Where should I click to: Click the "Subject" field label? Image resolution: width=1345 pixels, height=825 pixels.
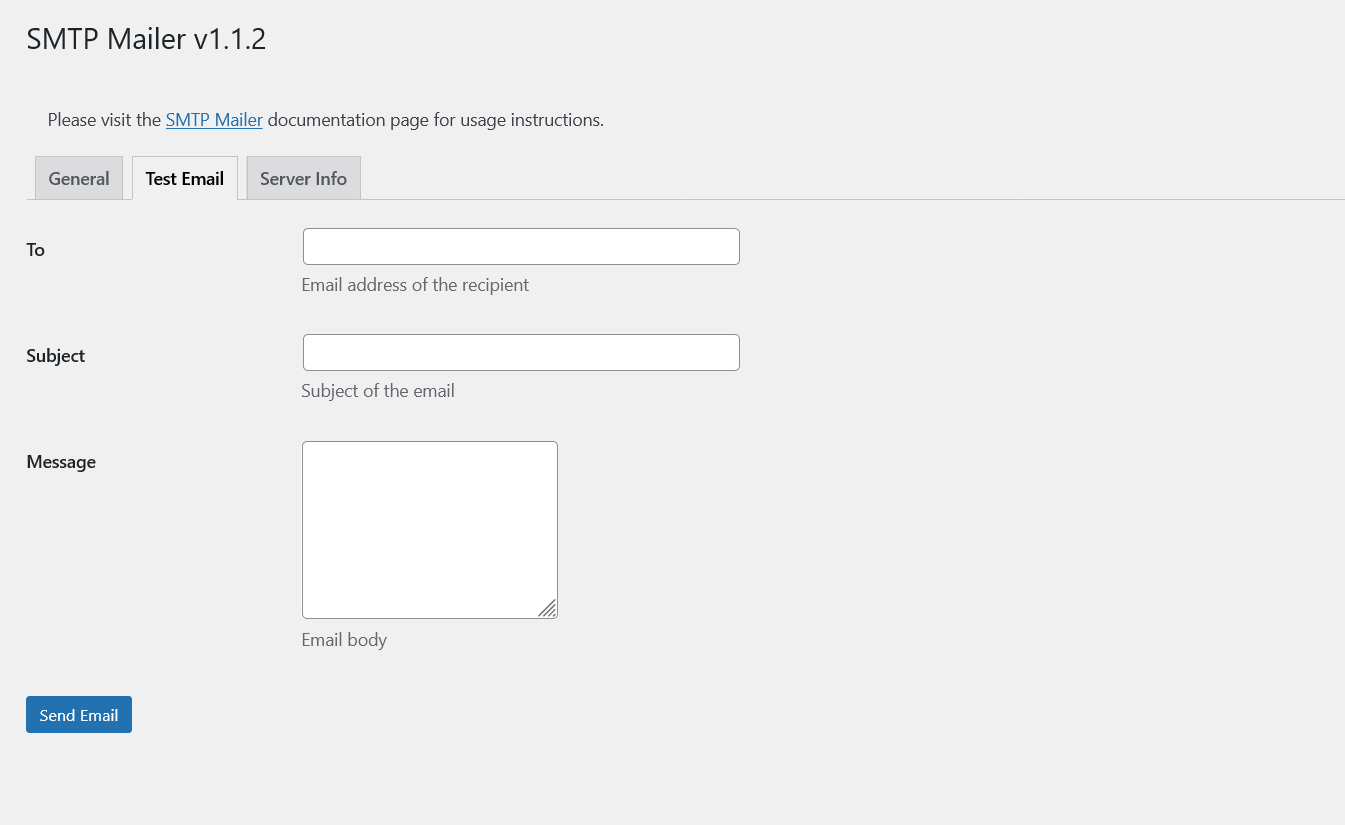click(x=56, y=356)
